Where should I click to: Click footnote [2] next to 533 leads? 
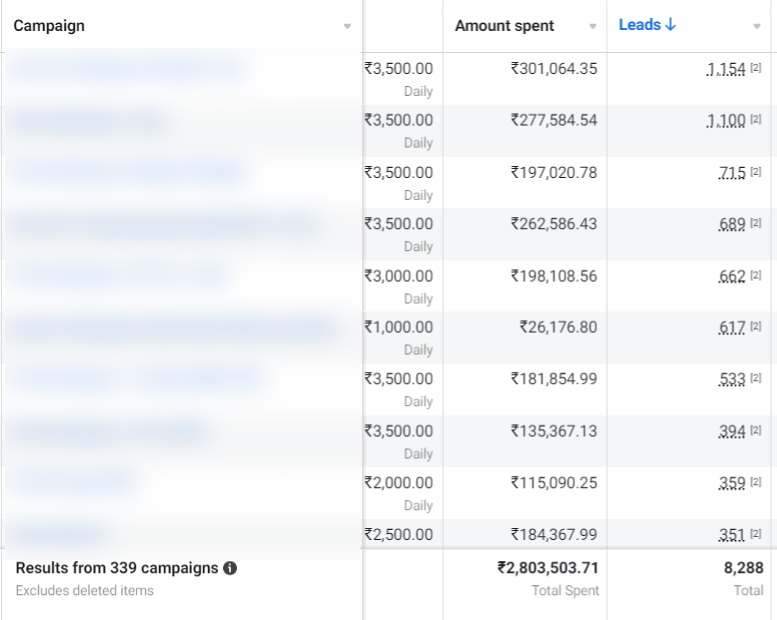tap(756, 378)
